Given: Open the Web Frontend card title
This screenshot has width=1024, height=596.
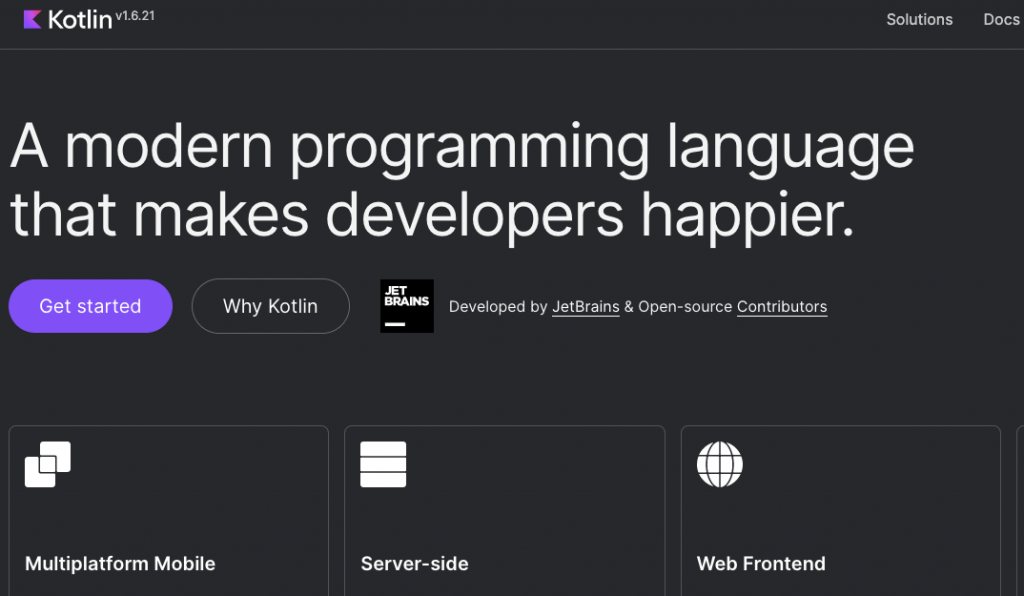Looking at the screenshot, I should (x=761, y=563).
